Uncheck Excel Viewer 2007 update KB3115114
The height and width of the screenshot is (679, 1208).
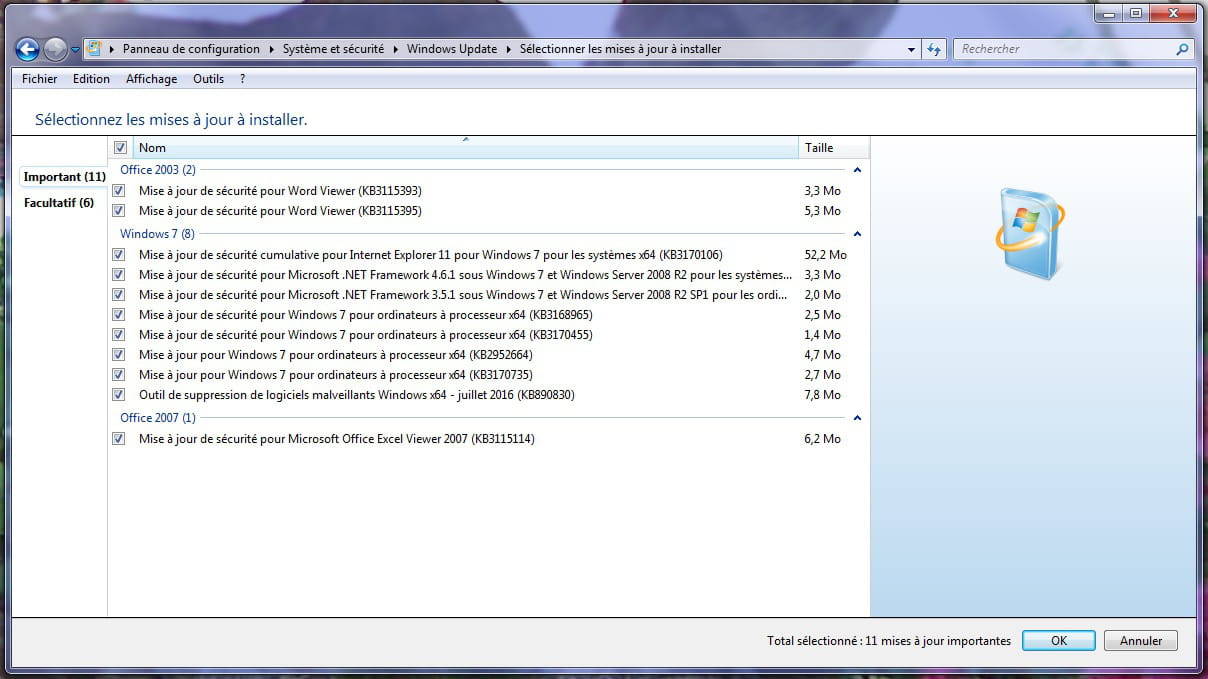[120, 439]
